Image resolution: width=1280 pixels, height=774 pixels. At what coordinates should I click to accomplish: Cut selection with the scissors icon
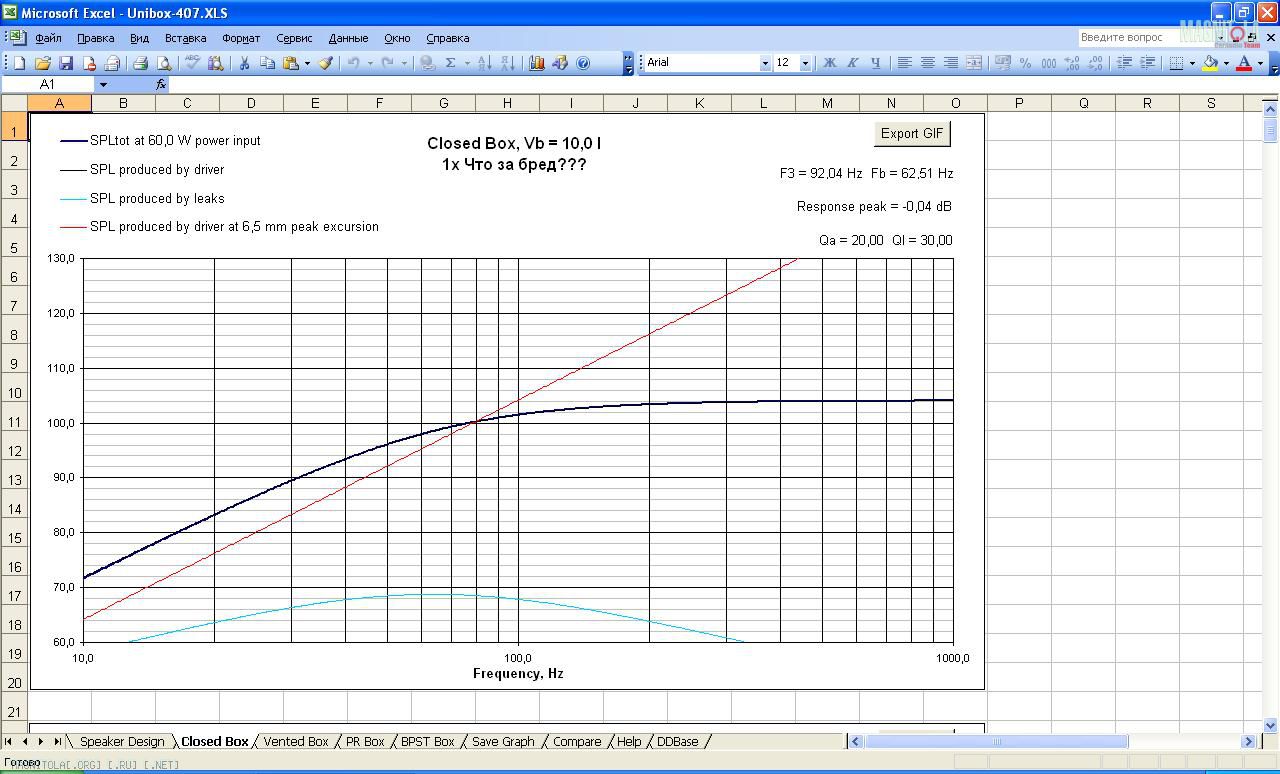tap(243, 63)
